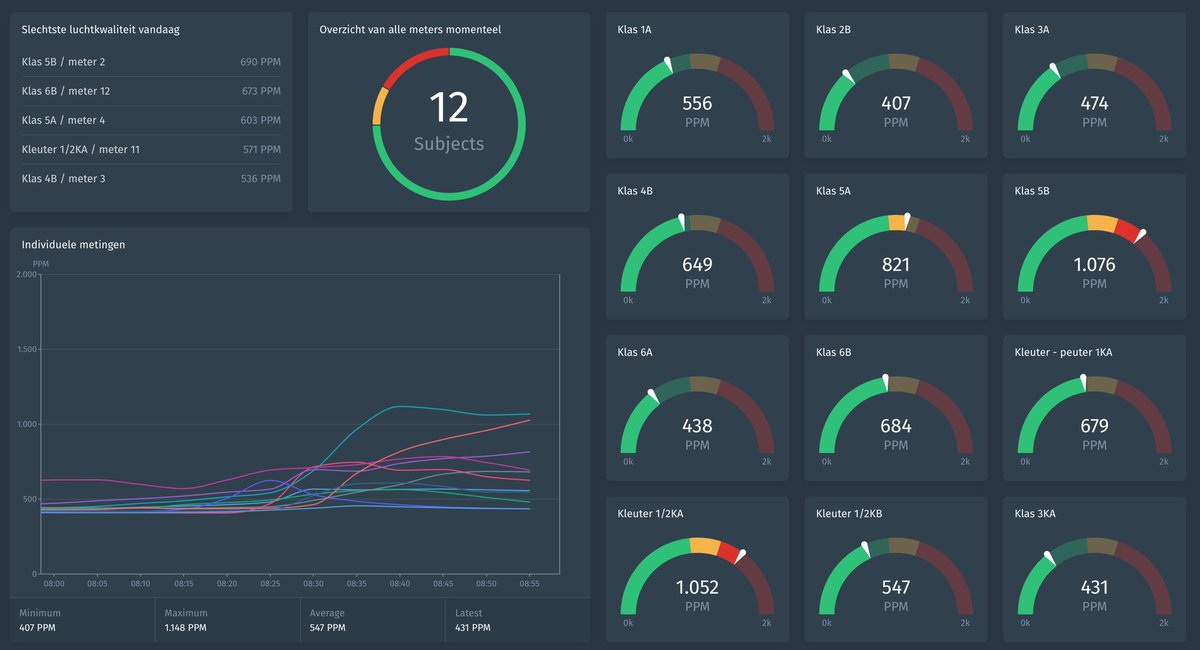The height and width of the screenshot is (650, 1200).
Task: Click the 08:55 label on the time axis
Action: (529, 583)
